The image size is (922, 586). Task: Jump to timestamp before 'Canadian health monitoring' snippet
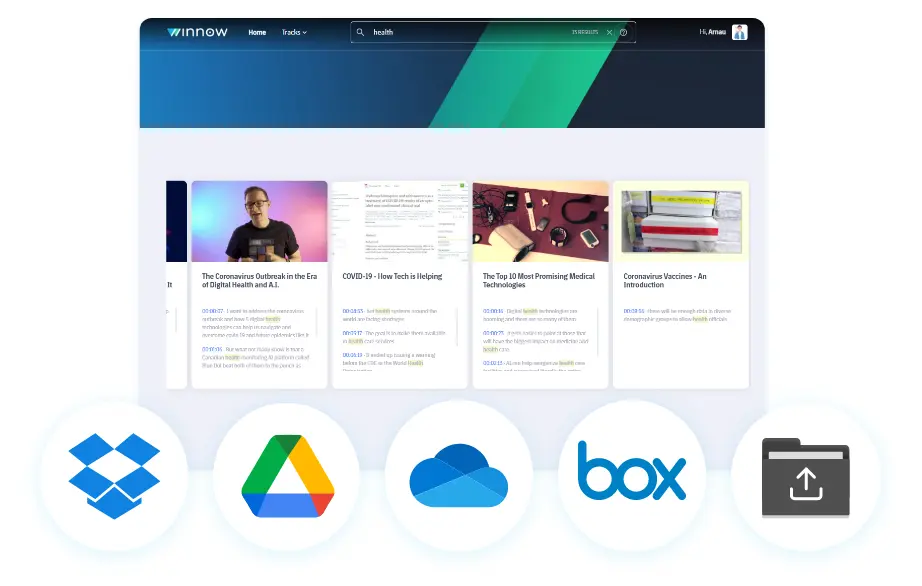[x=212, y=349]
